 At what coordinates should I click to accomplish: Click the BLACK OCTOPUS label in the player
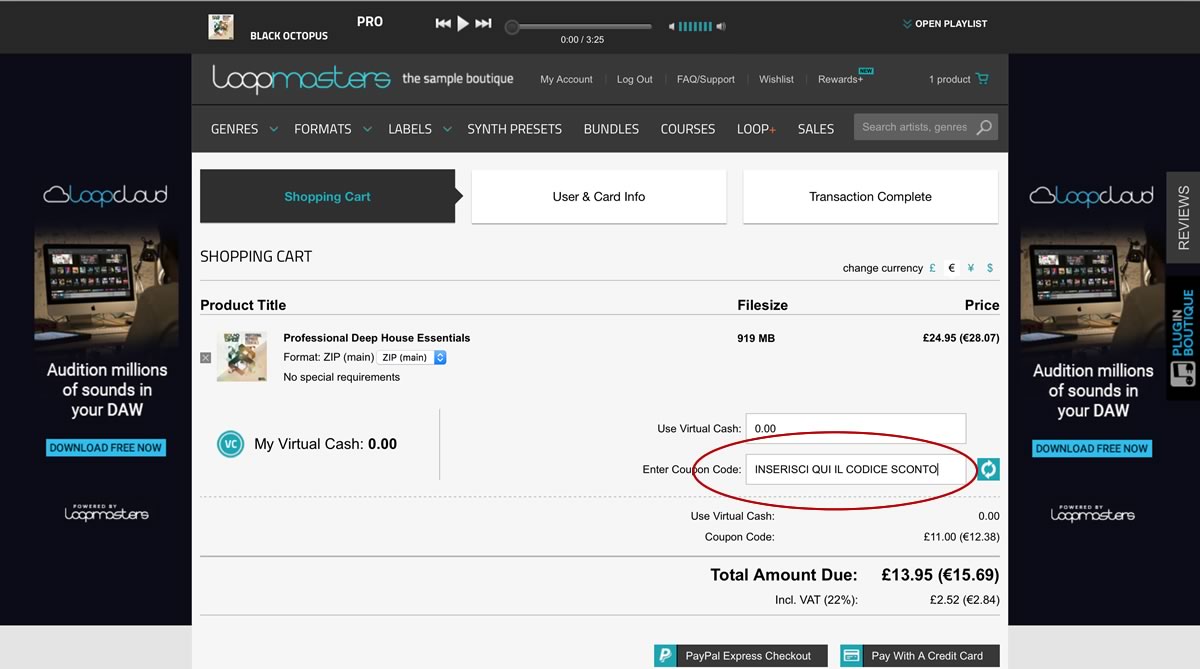pyautogui.click(x=291, y=36)
